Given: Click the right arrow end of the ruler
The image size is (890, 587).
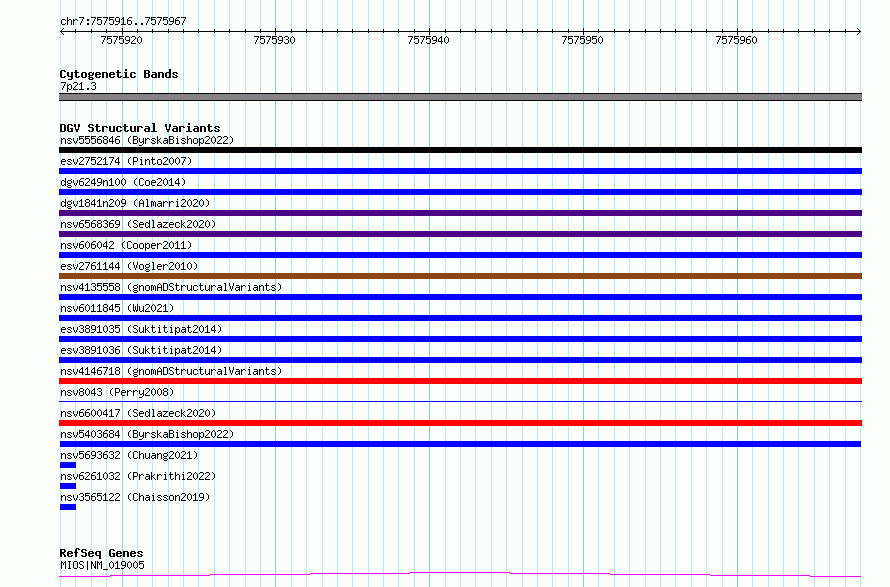Looking at the screenshot, I should click(x=859, y=31).
